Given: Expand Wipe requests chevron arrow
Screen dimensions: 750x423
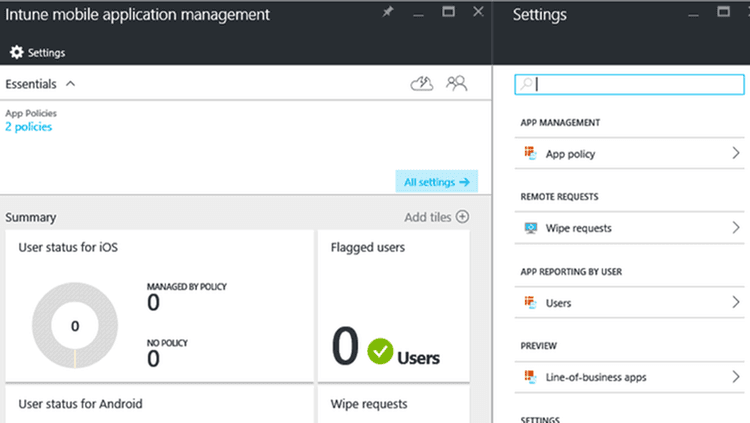Looking at the screenshot, I should click(x=735, y=228).
